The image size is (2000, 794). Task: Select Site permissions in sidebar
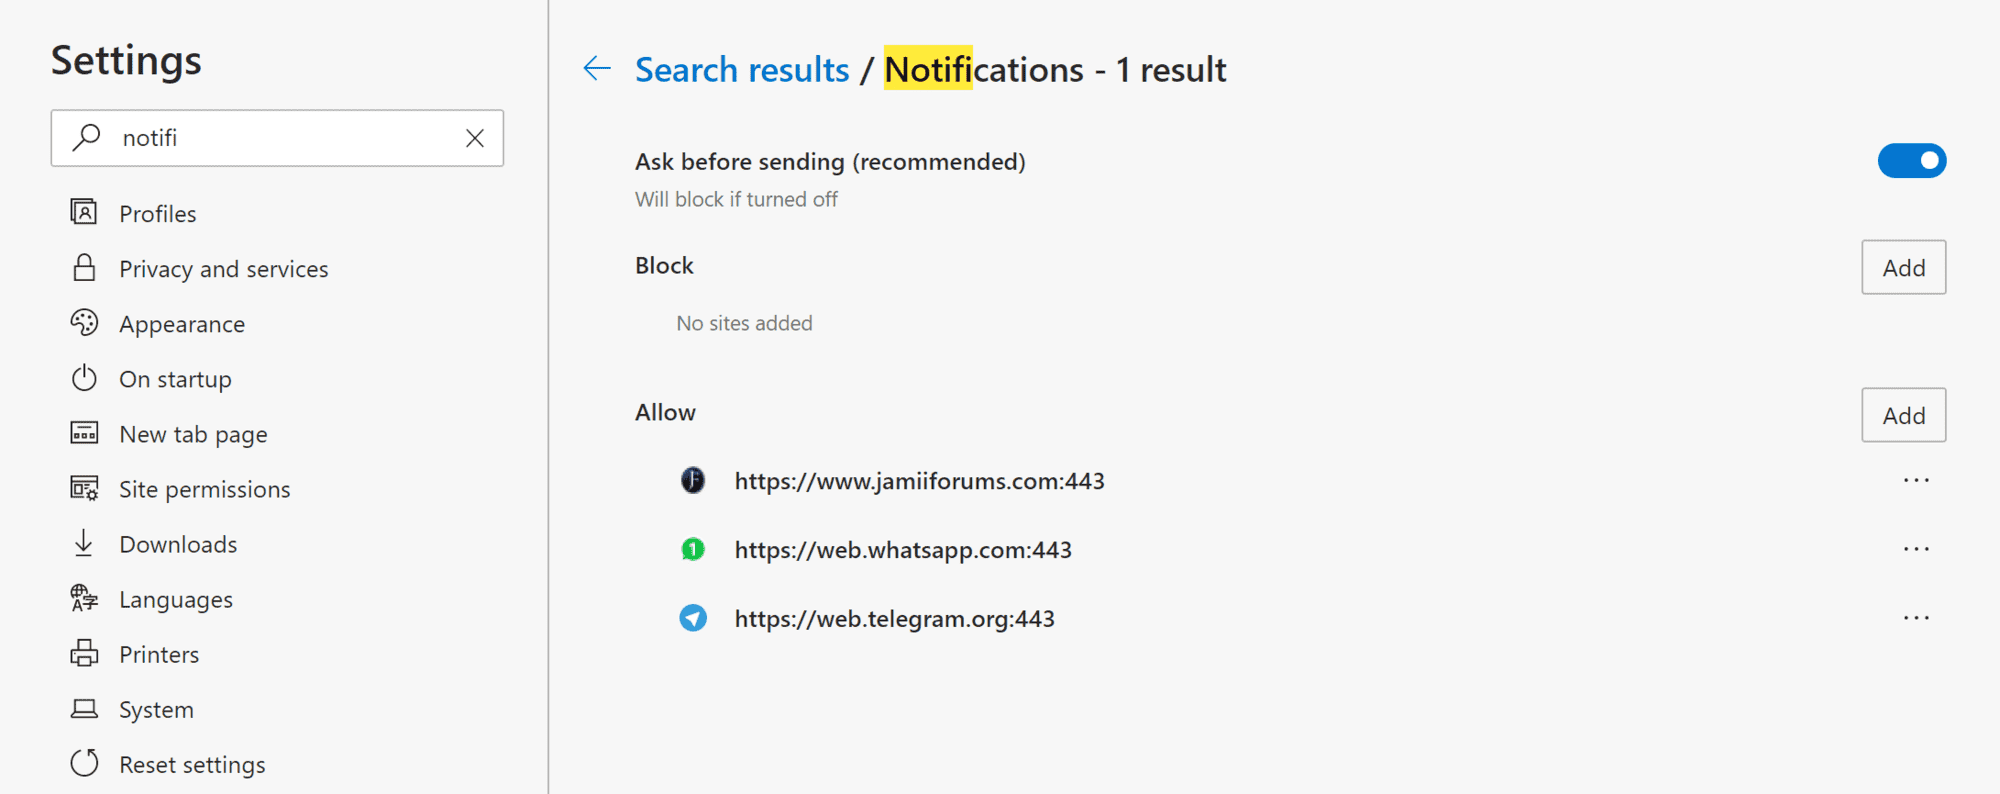pos(204,489)
